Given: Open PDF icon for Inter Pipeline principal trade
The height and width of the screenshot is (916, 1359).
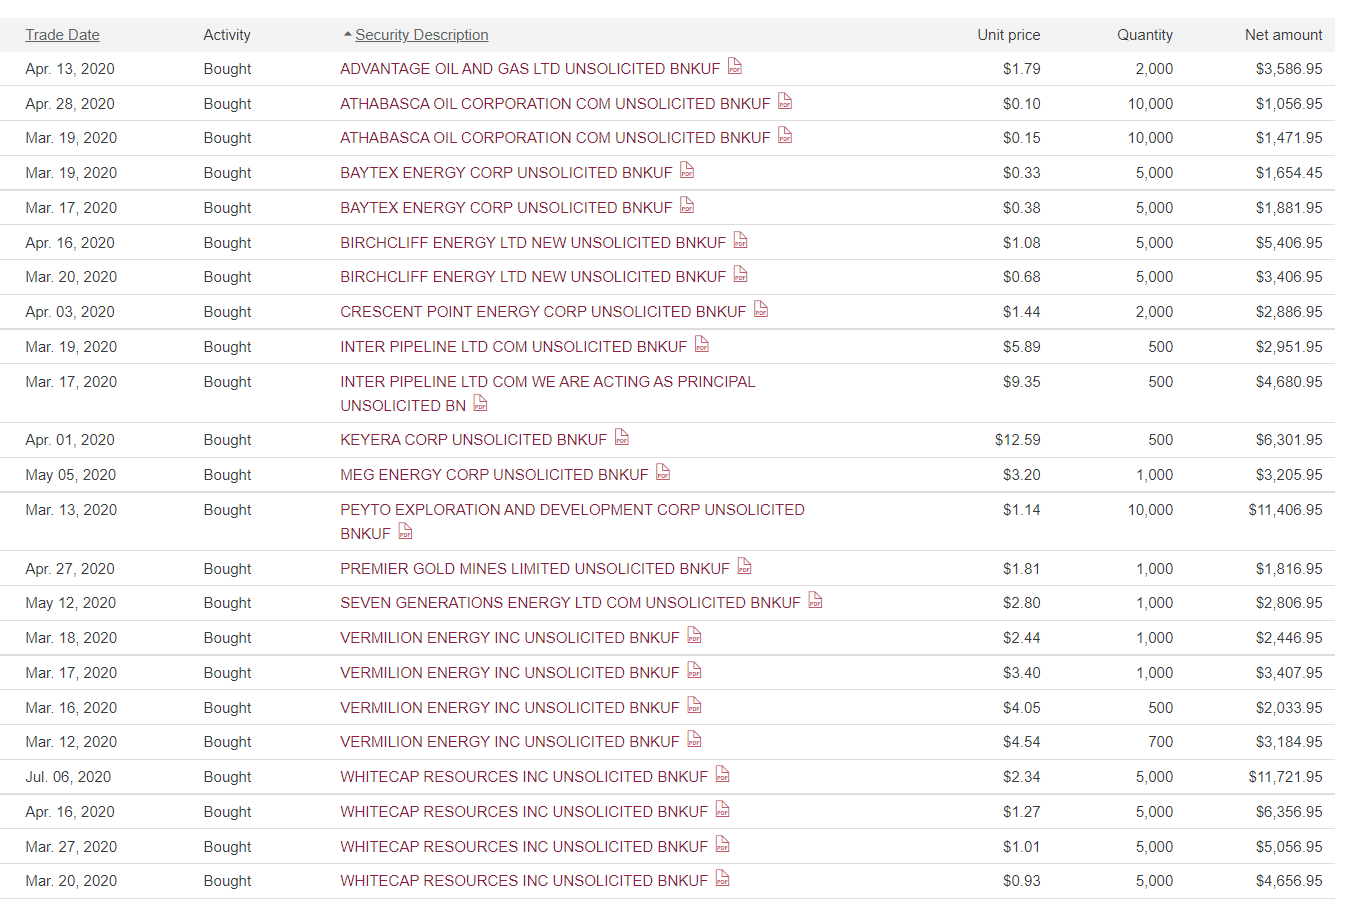Looking at the screenshot, I should coord(481,404).
